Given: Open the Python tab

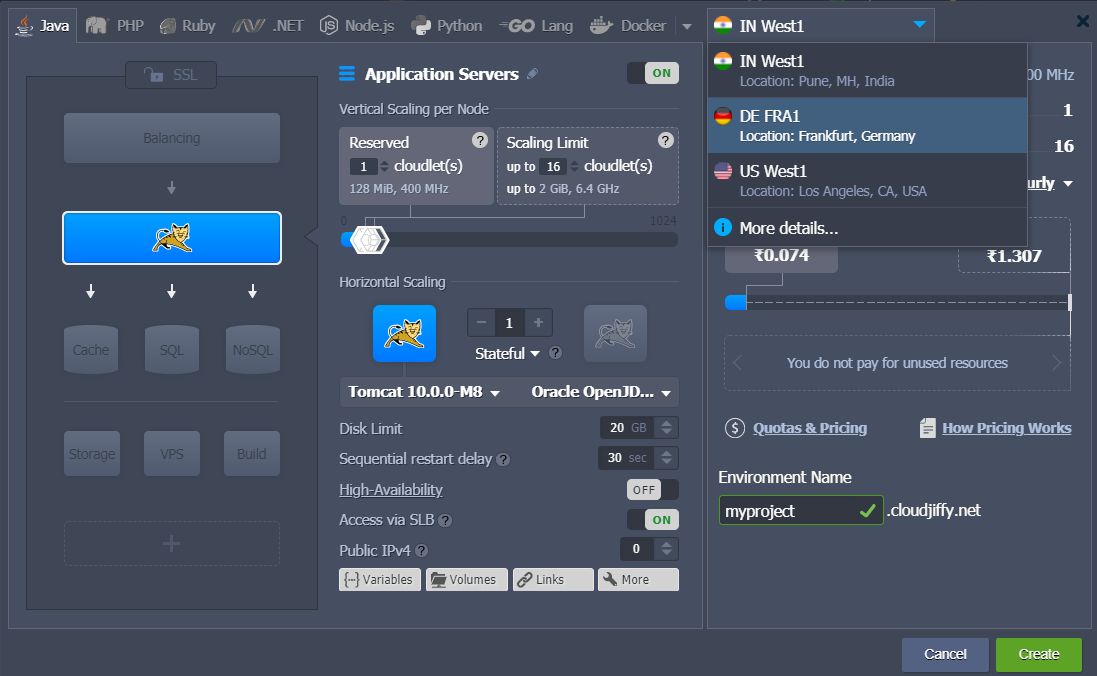Looking at the screenshot, I should [x=447, y=26].
